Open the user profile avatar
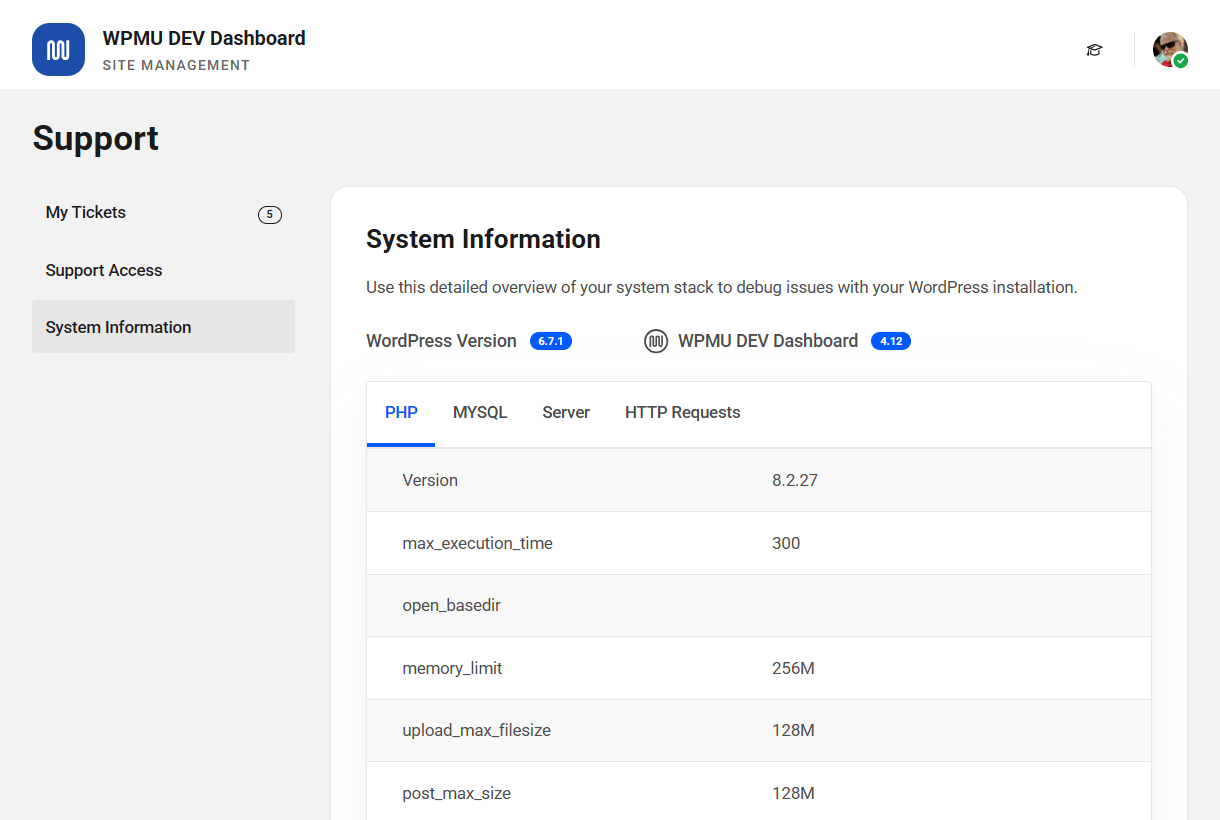 point(1170,50)
